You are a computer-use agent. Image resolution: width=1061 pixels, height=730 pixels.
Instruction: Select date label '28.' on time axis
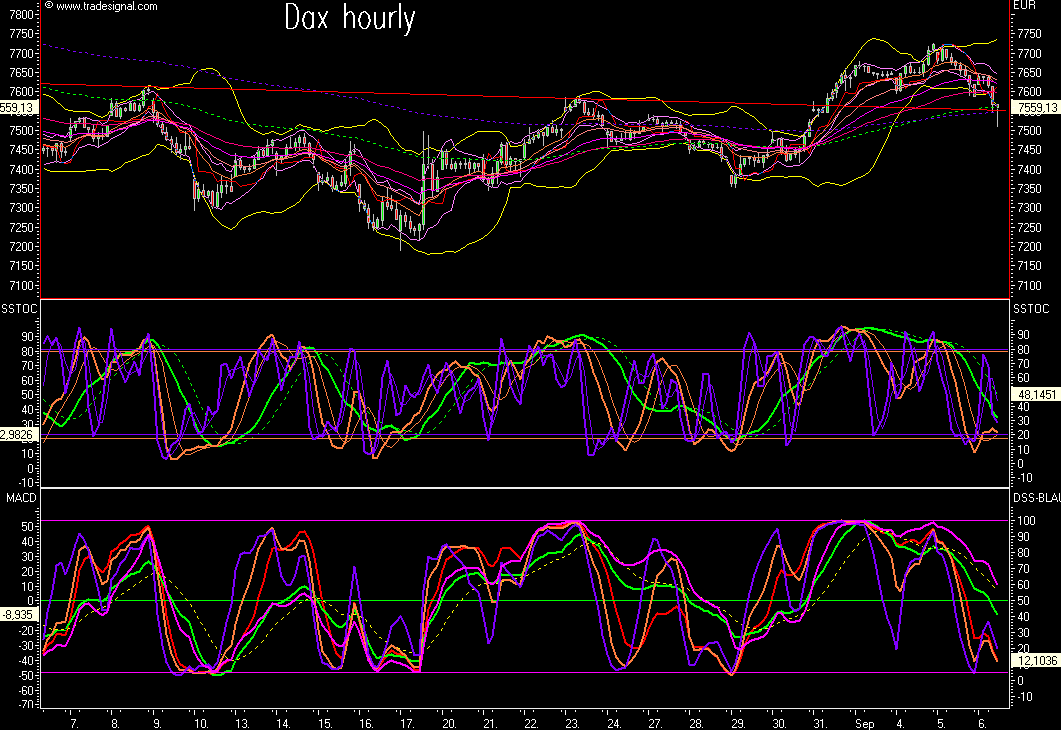click(x=696, y=724)
